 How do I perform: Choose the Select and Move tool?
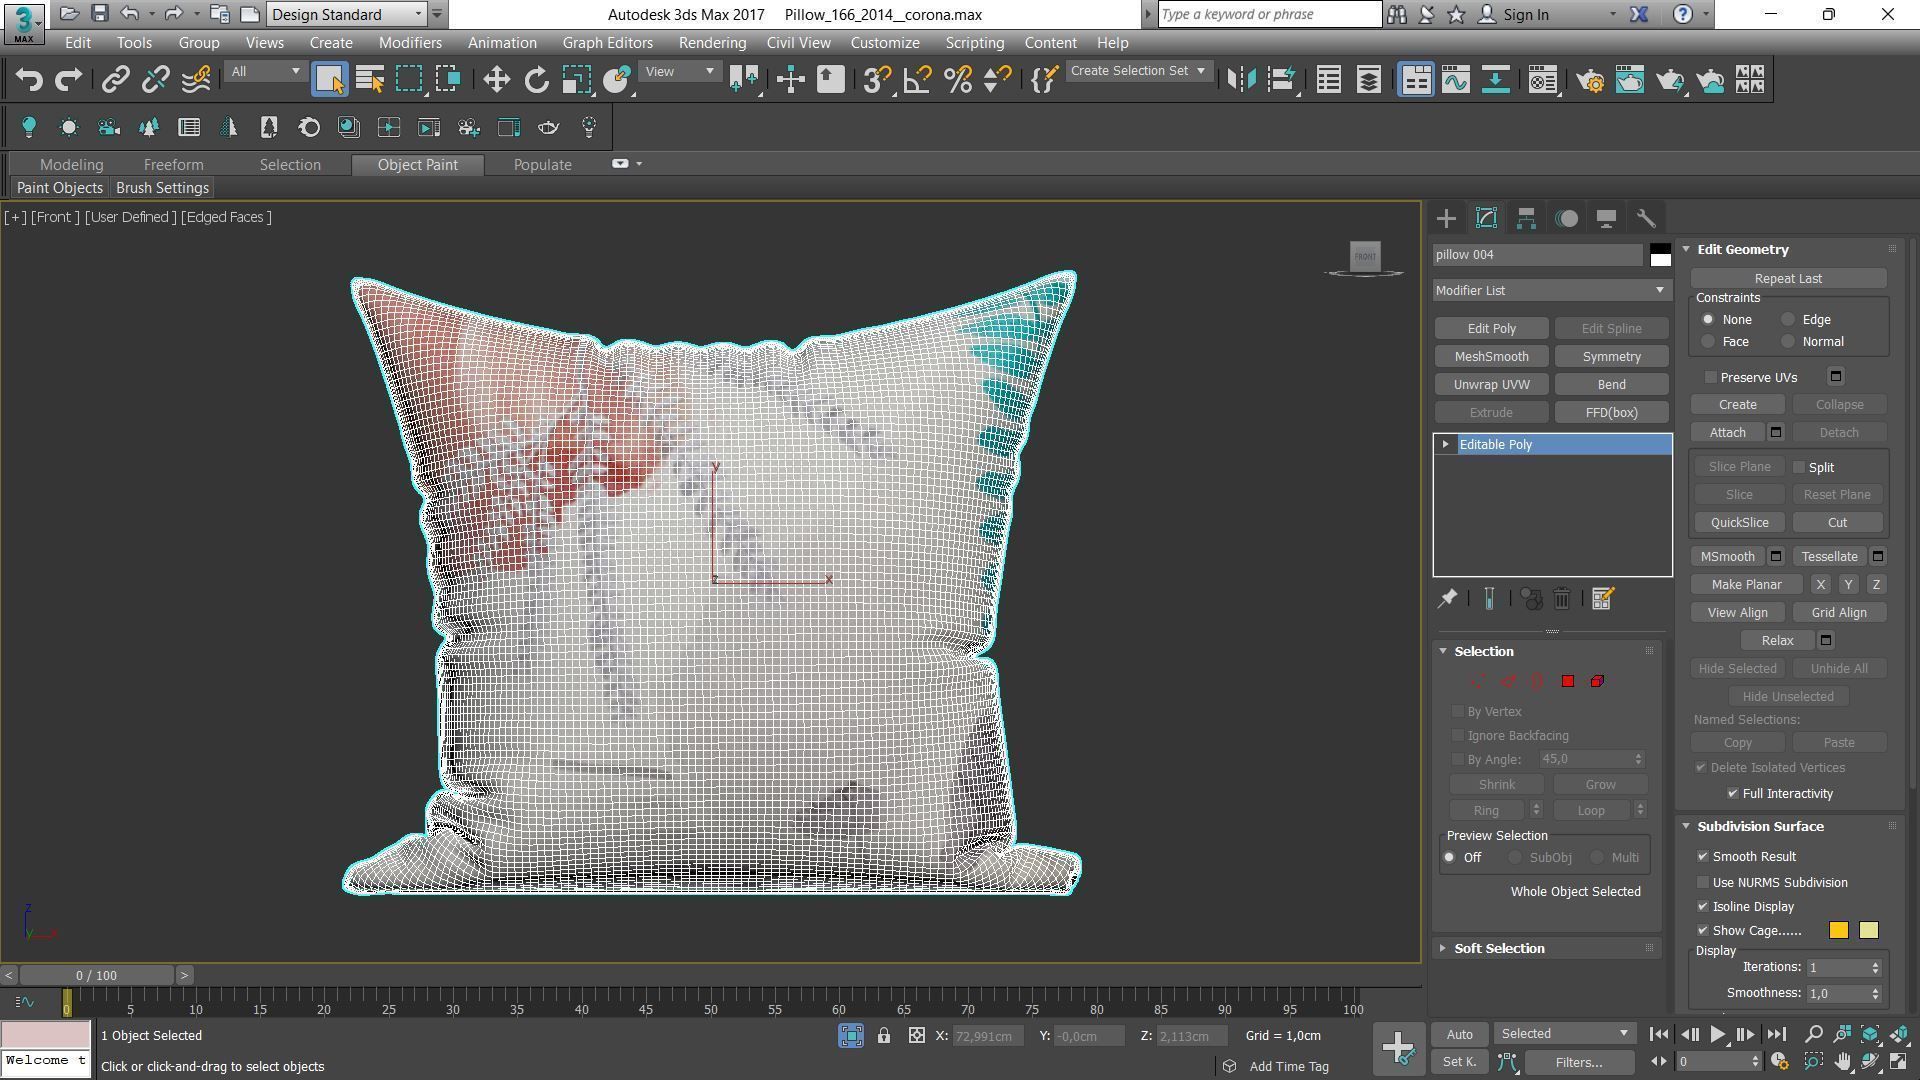496,80
